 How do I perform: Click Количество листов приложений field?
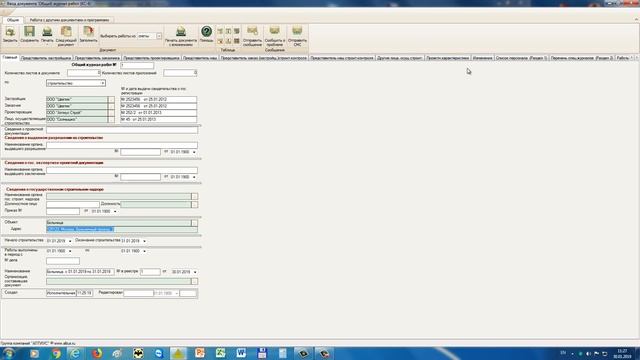180,73
